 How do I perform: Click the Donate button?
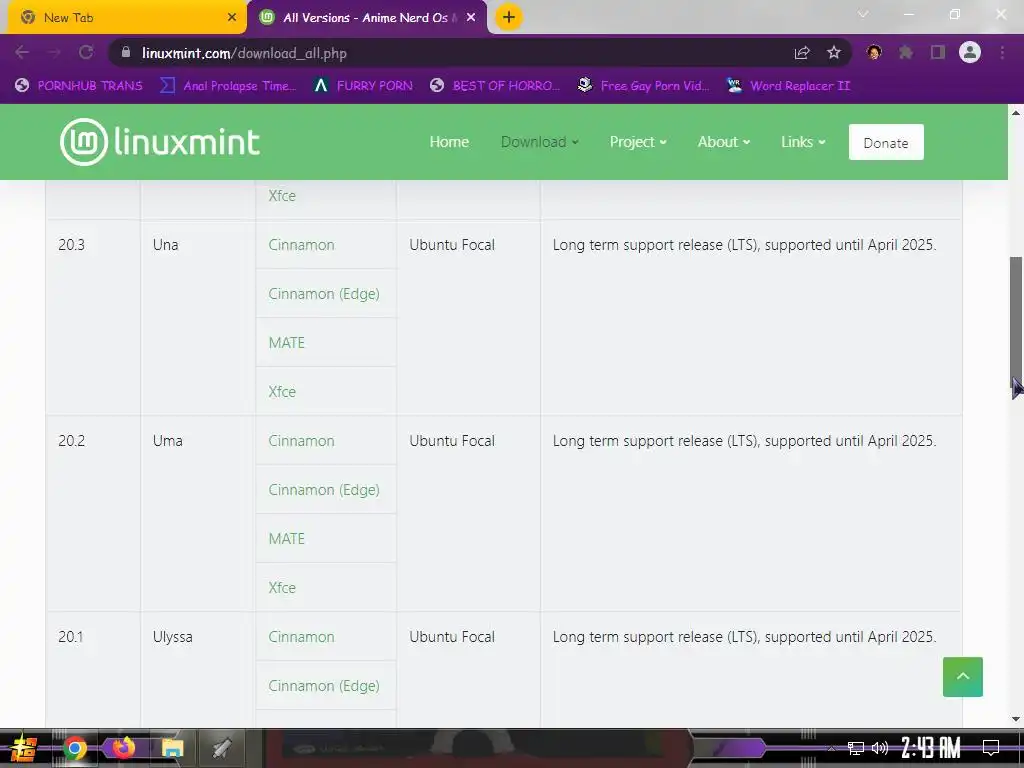[886, 142]
